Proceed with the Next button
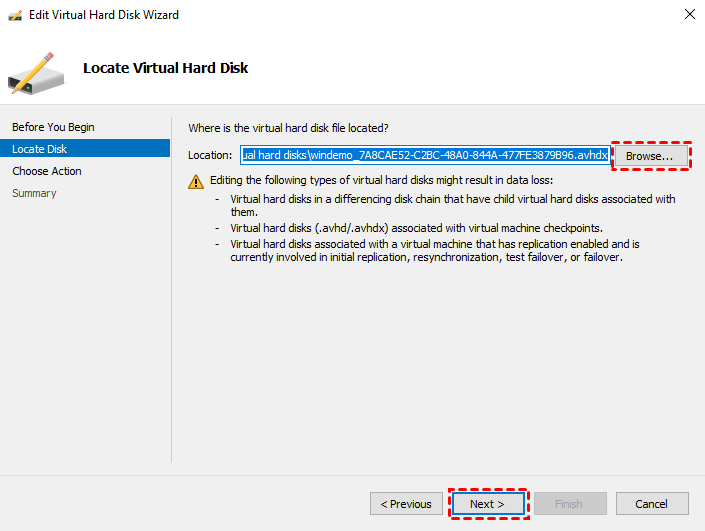705x531 pixels. (x=487, y=504)
